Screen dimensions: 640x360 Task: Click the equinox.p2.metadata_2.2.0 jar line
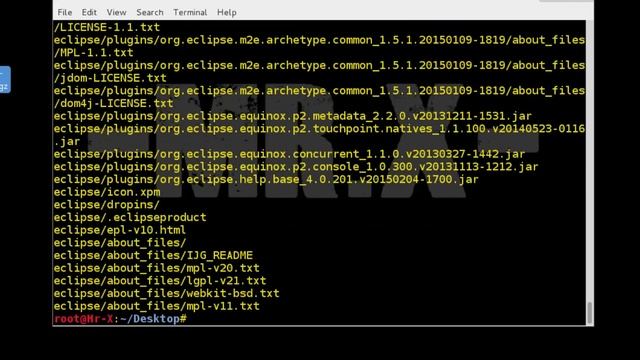293,116
